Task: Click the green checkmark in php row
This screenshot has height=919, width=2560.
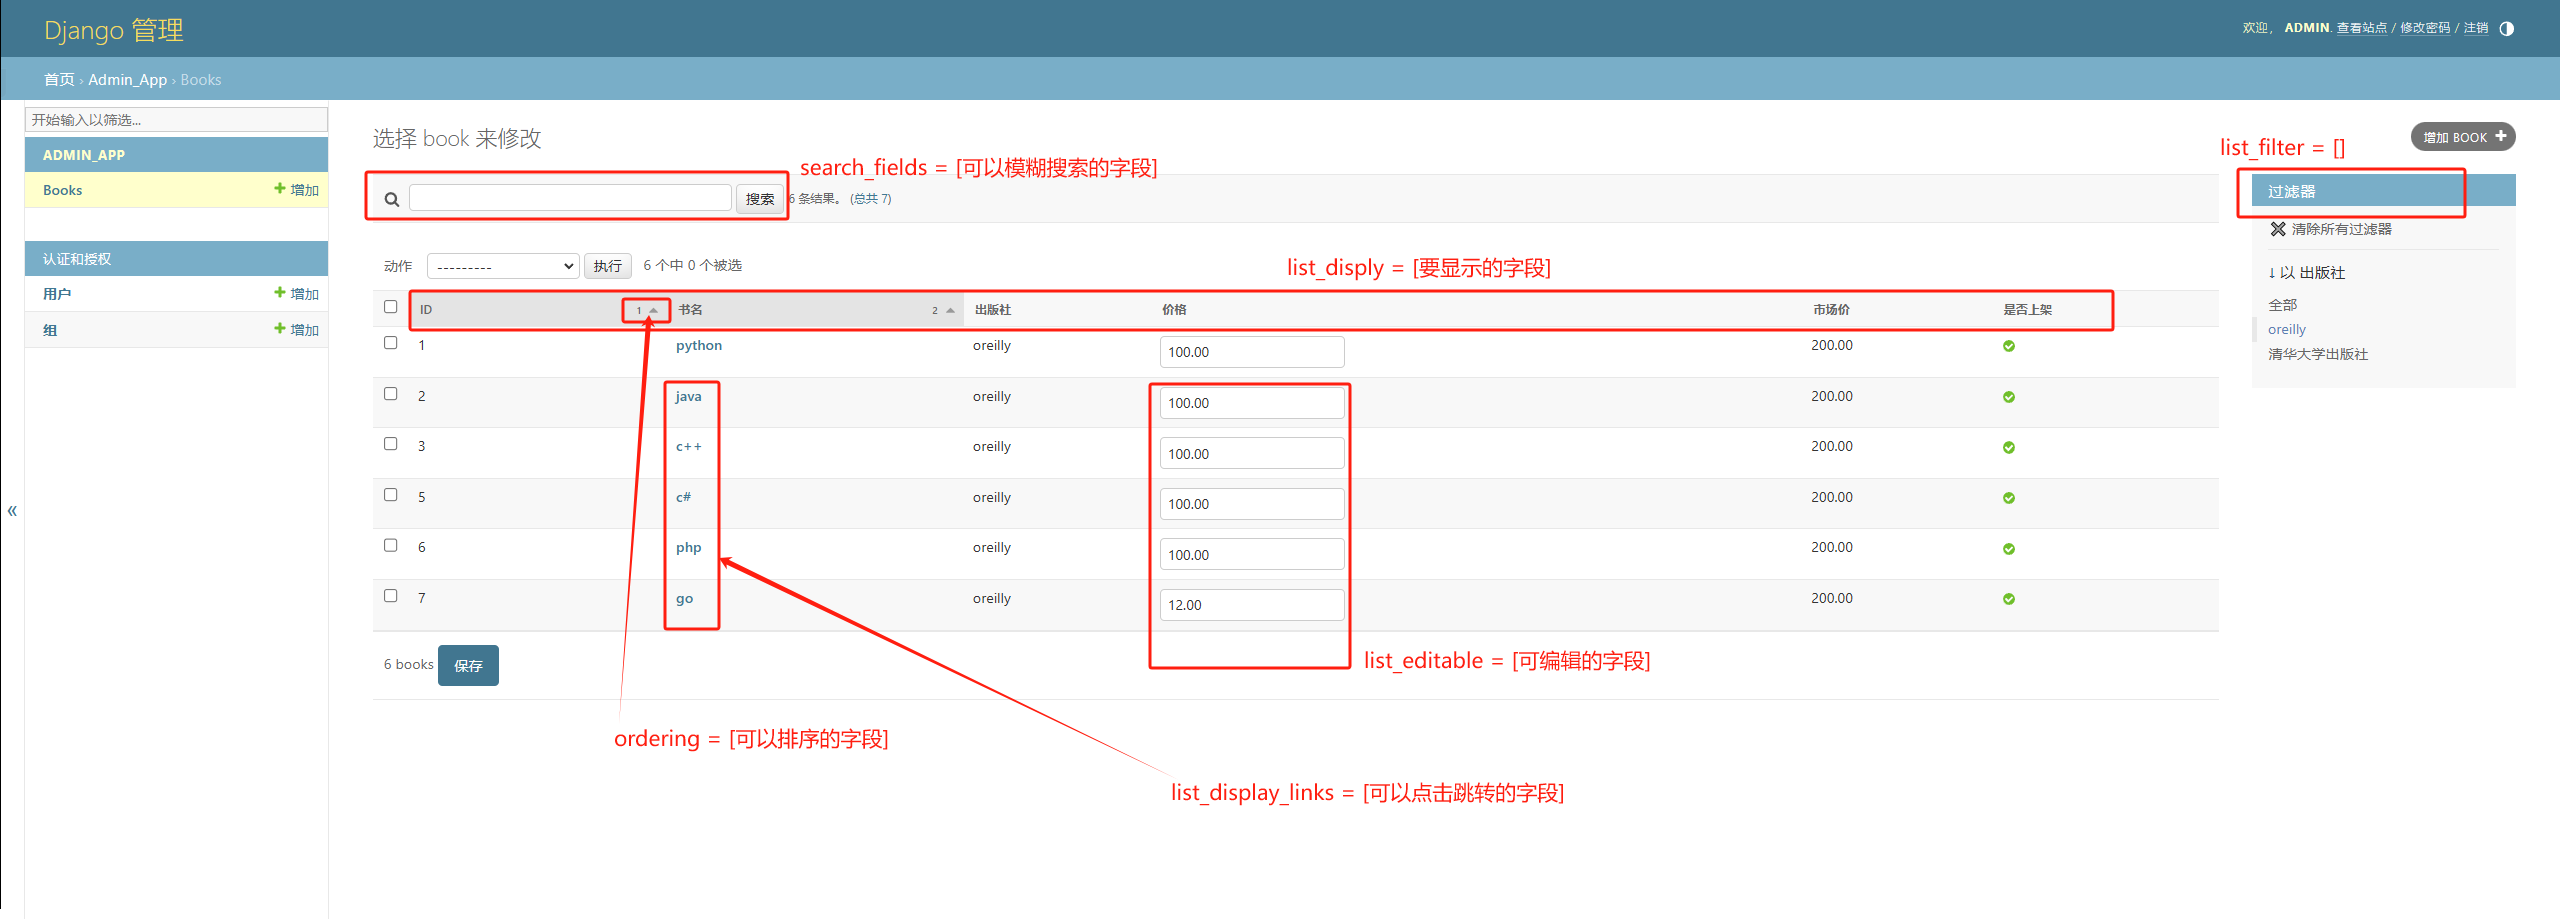Action: tap(2009, 549)
